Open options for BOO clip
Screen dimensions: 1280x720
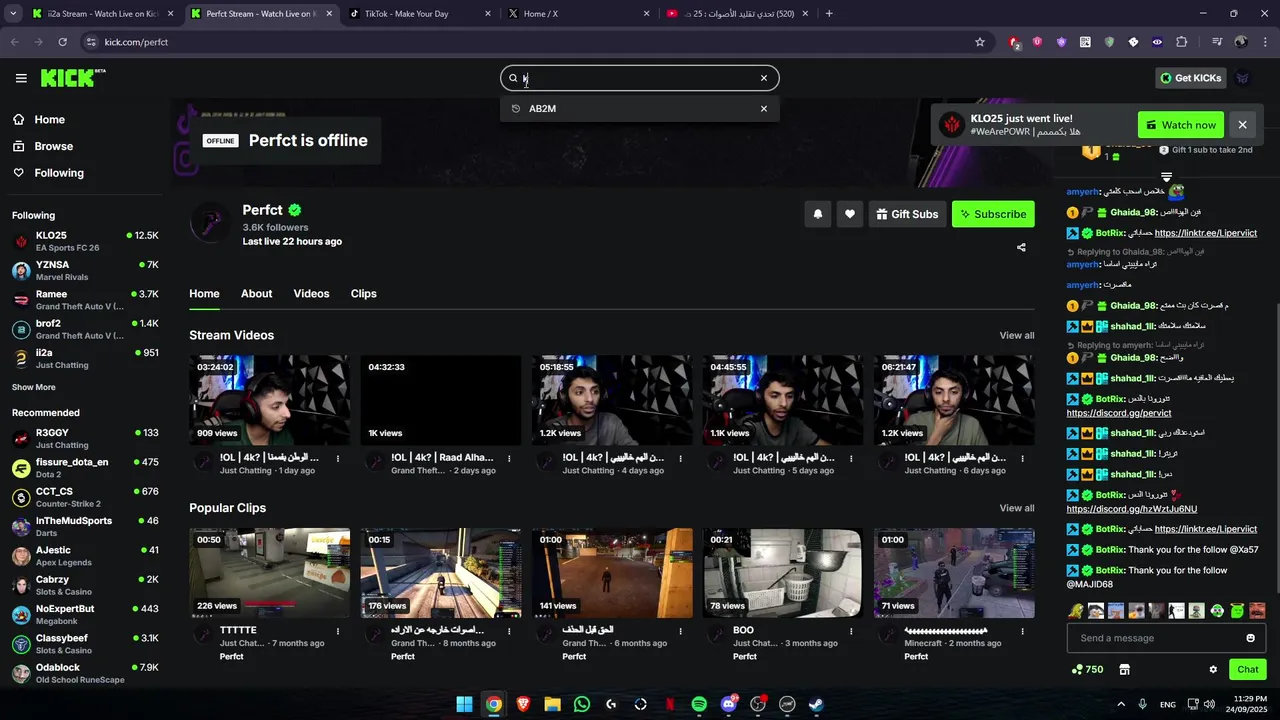pyautogui.click(x=851, y=631)
